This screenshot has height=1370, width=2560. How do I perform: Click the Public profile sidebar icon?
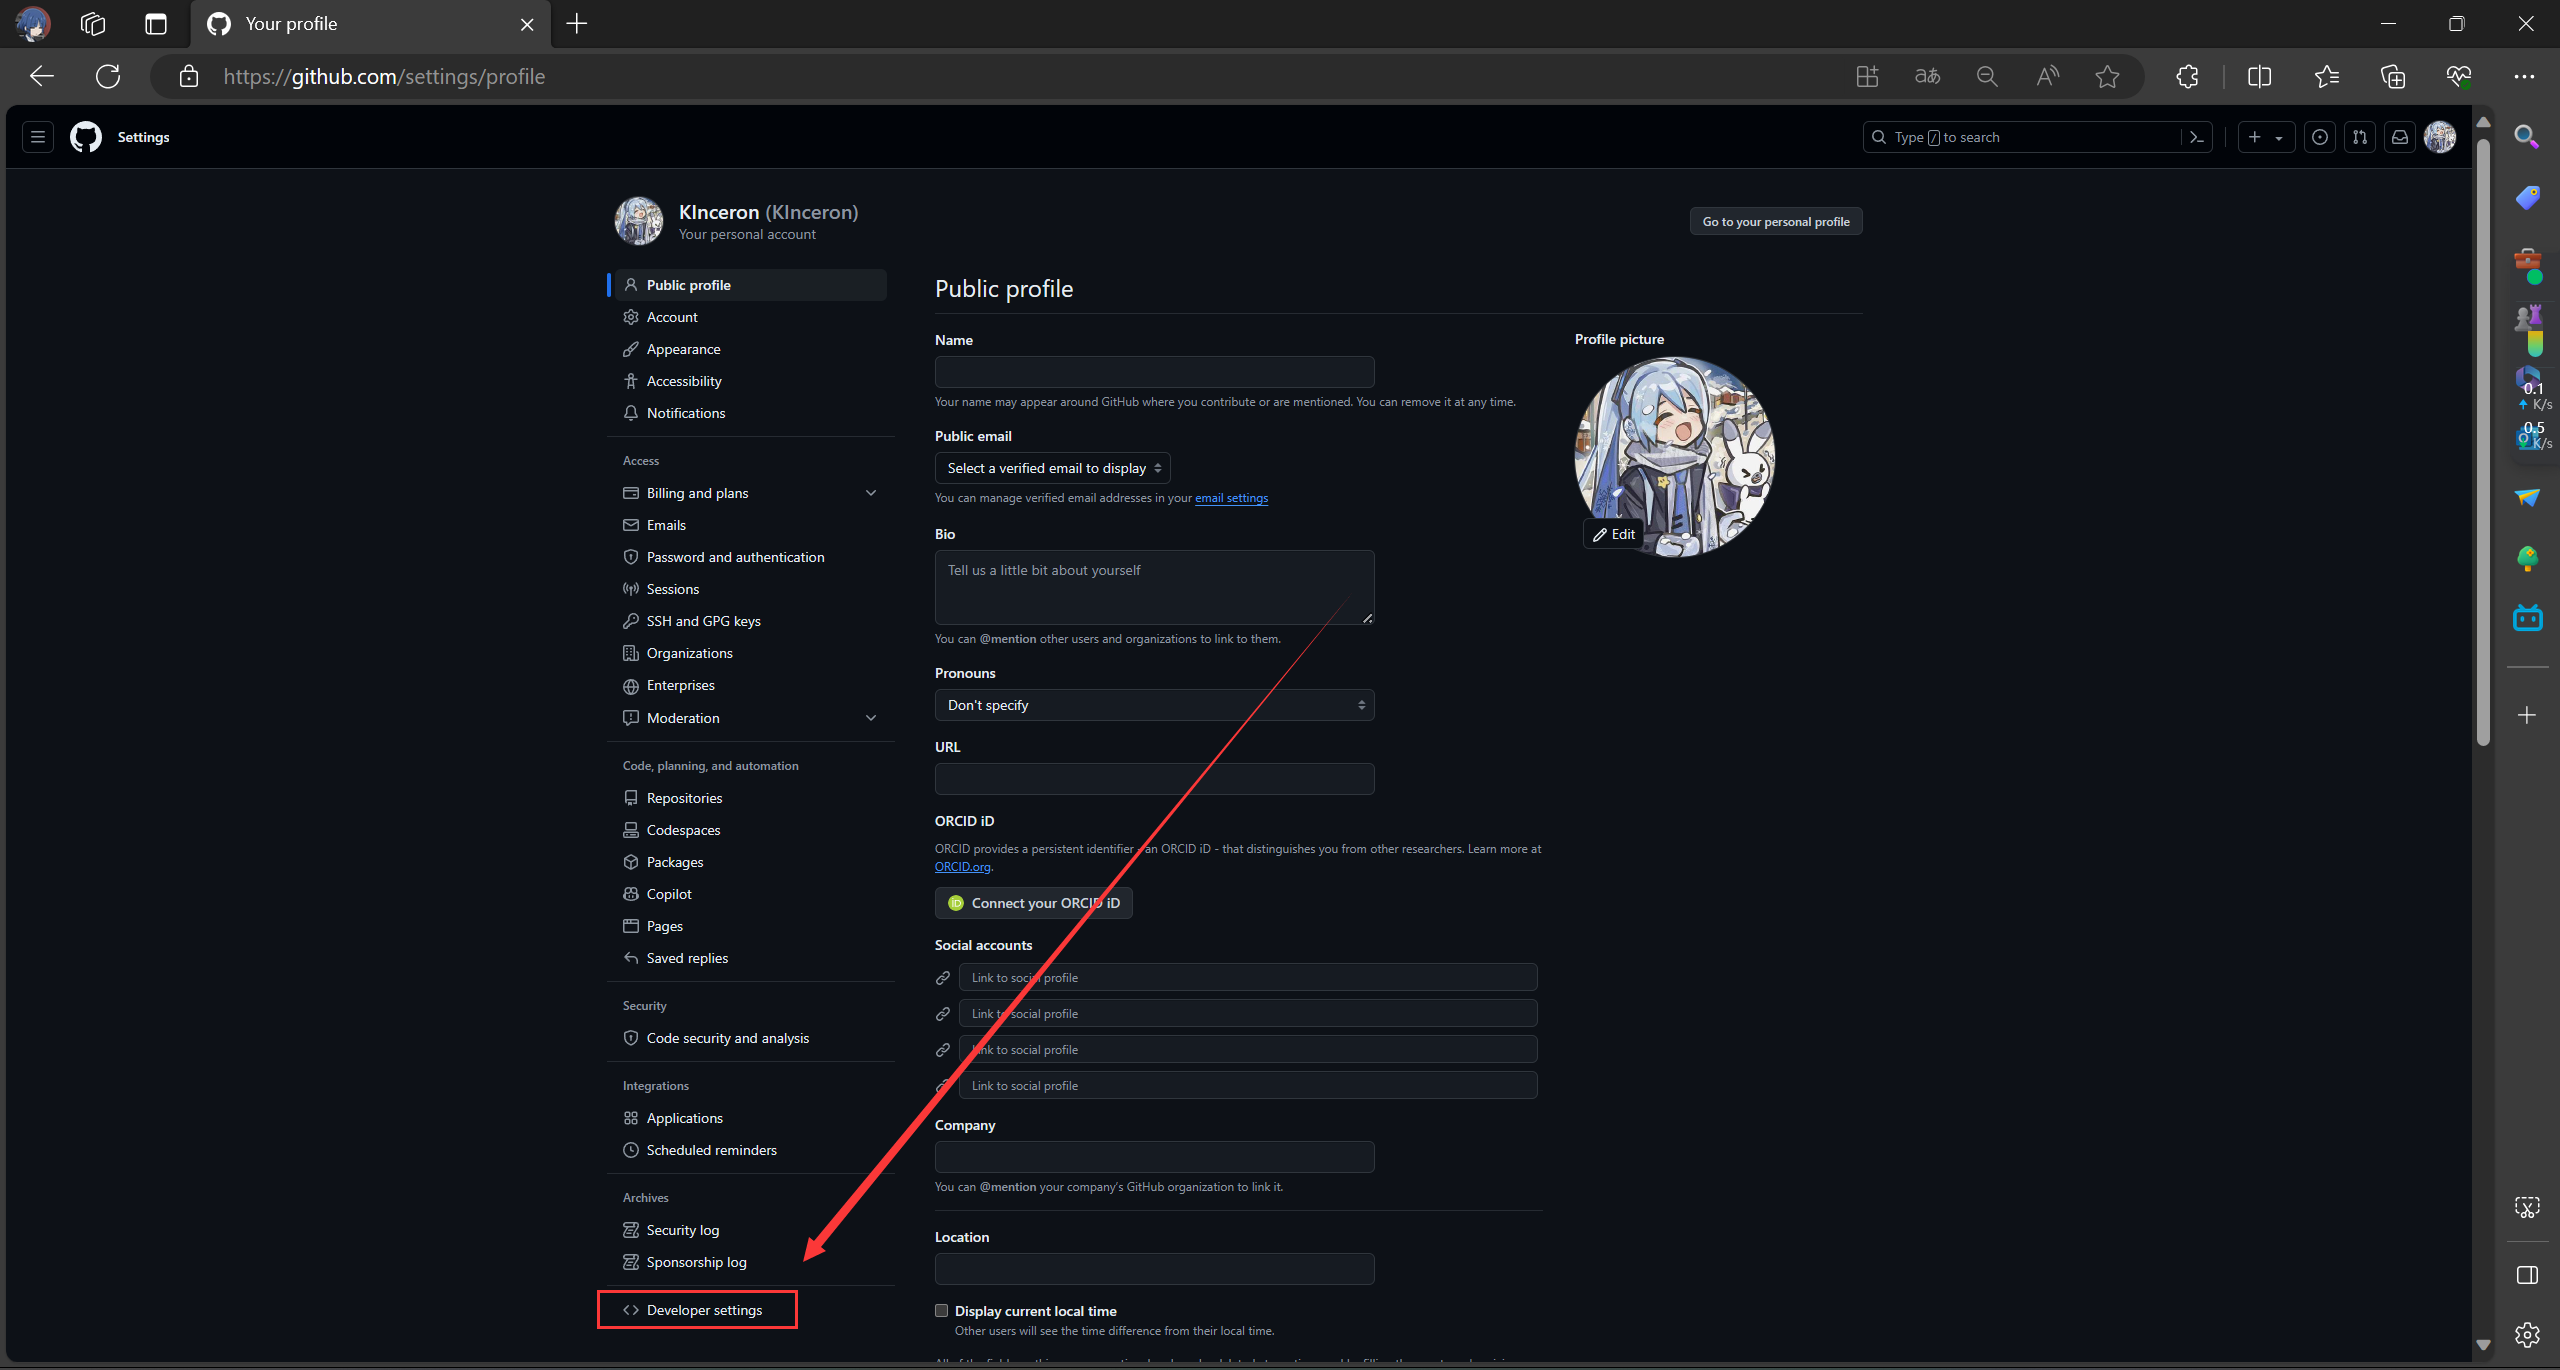pyautogui.click(x=630, y=284)
